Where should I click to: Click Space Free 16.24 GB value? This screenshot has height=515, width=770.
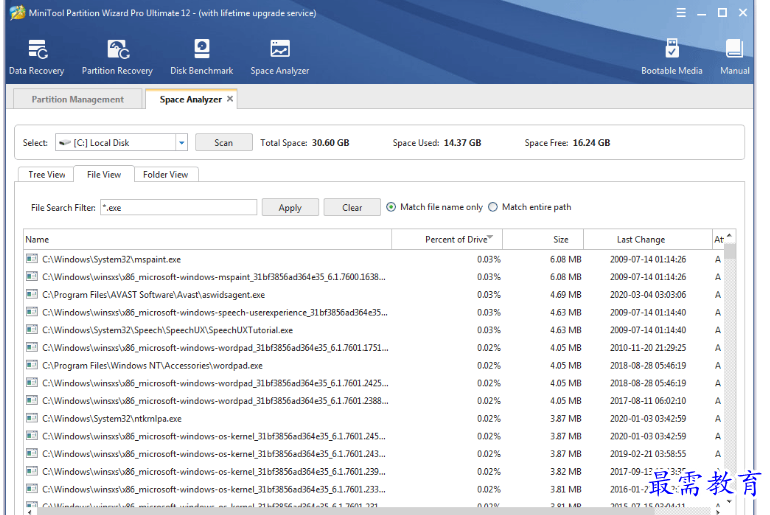(591, 143)
